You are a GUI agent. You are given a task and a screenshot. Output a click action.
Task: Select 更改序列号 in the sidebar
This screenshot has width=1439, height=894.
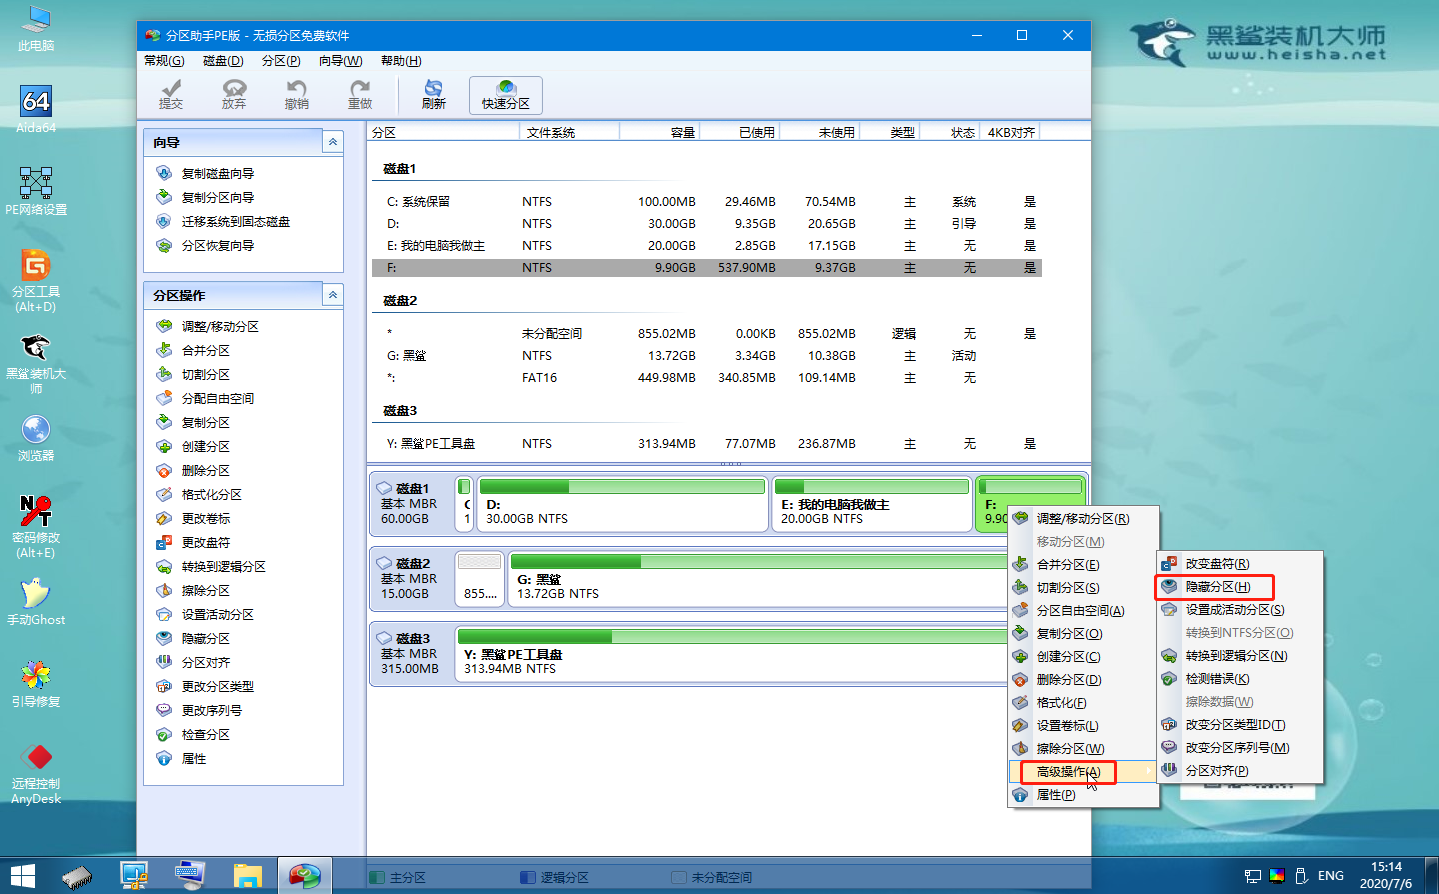click(x=211, y=710)
